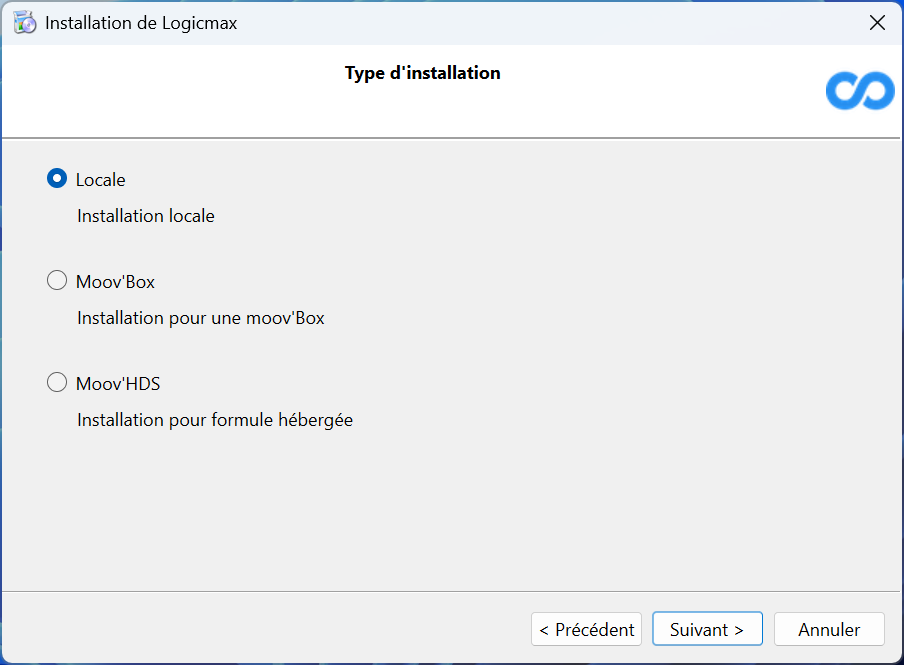Click the blue Logicmax infinity logo

click(x=860, y=91)
